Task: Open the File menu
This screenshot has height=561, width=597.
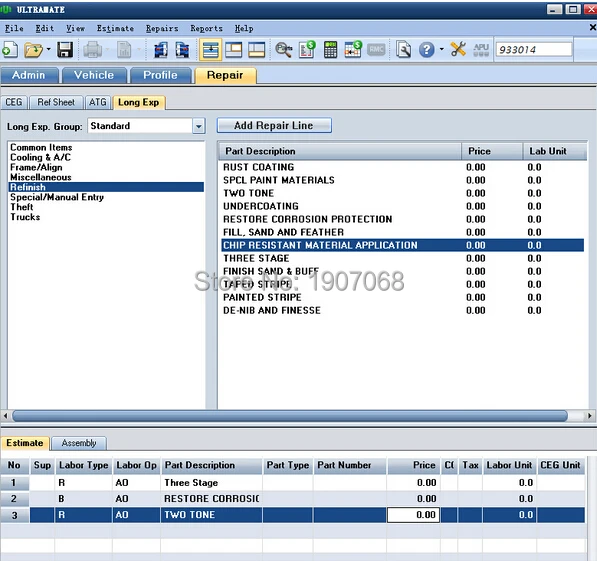Action: pos(14,29)
